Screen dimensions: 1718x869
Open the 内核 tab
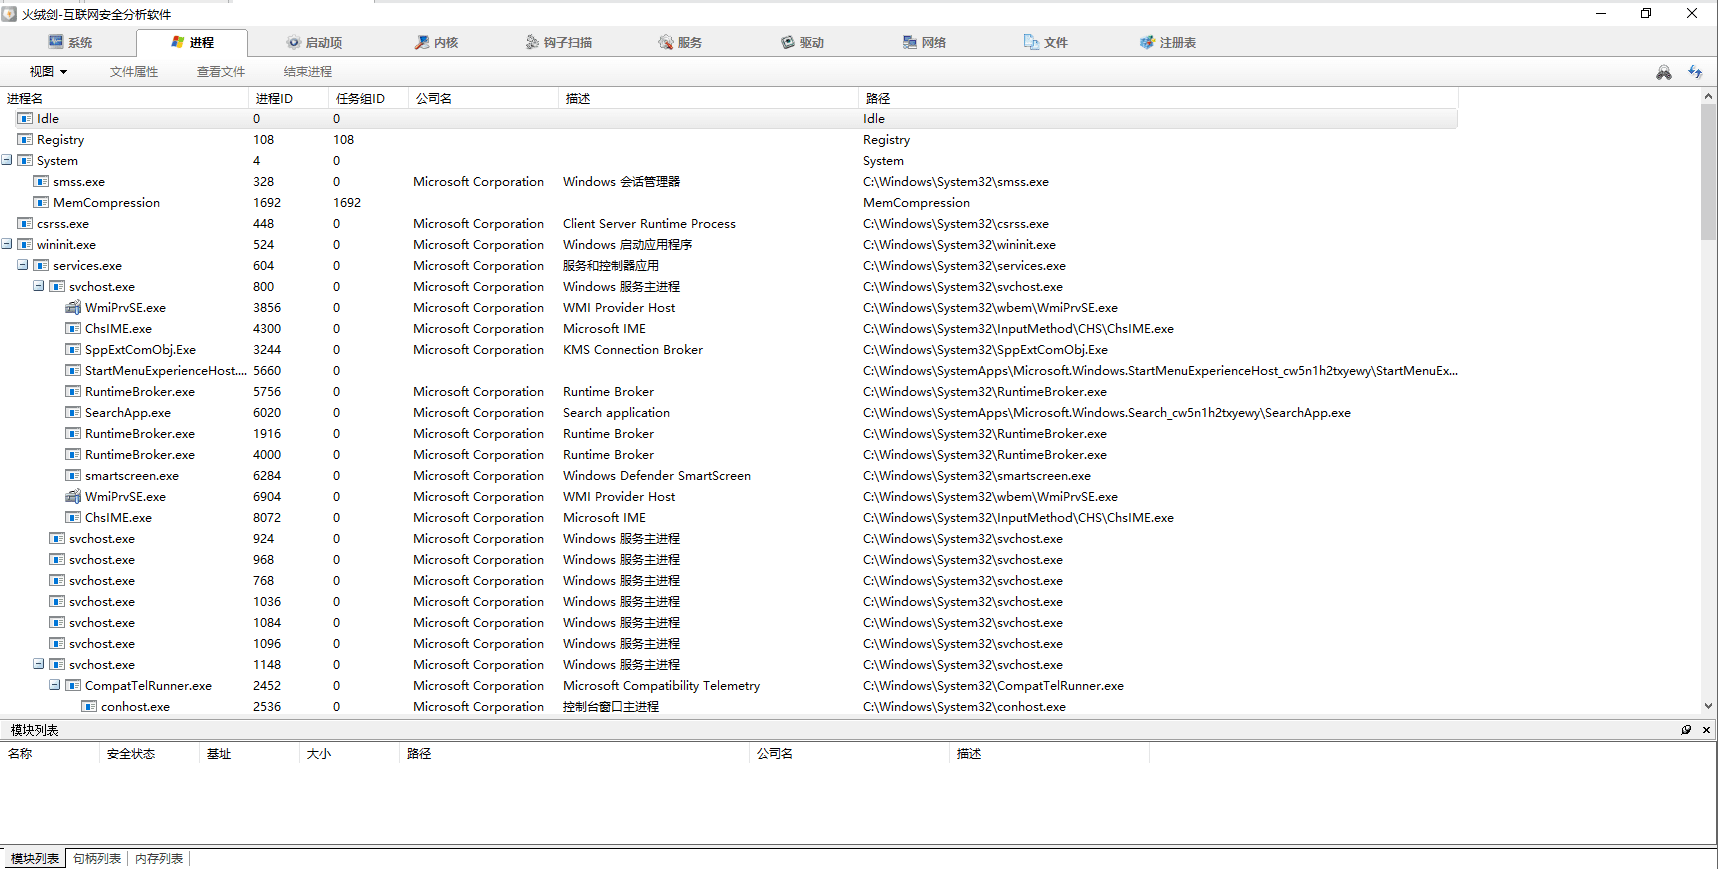click(x=436, y=42)
